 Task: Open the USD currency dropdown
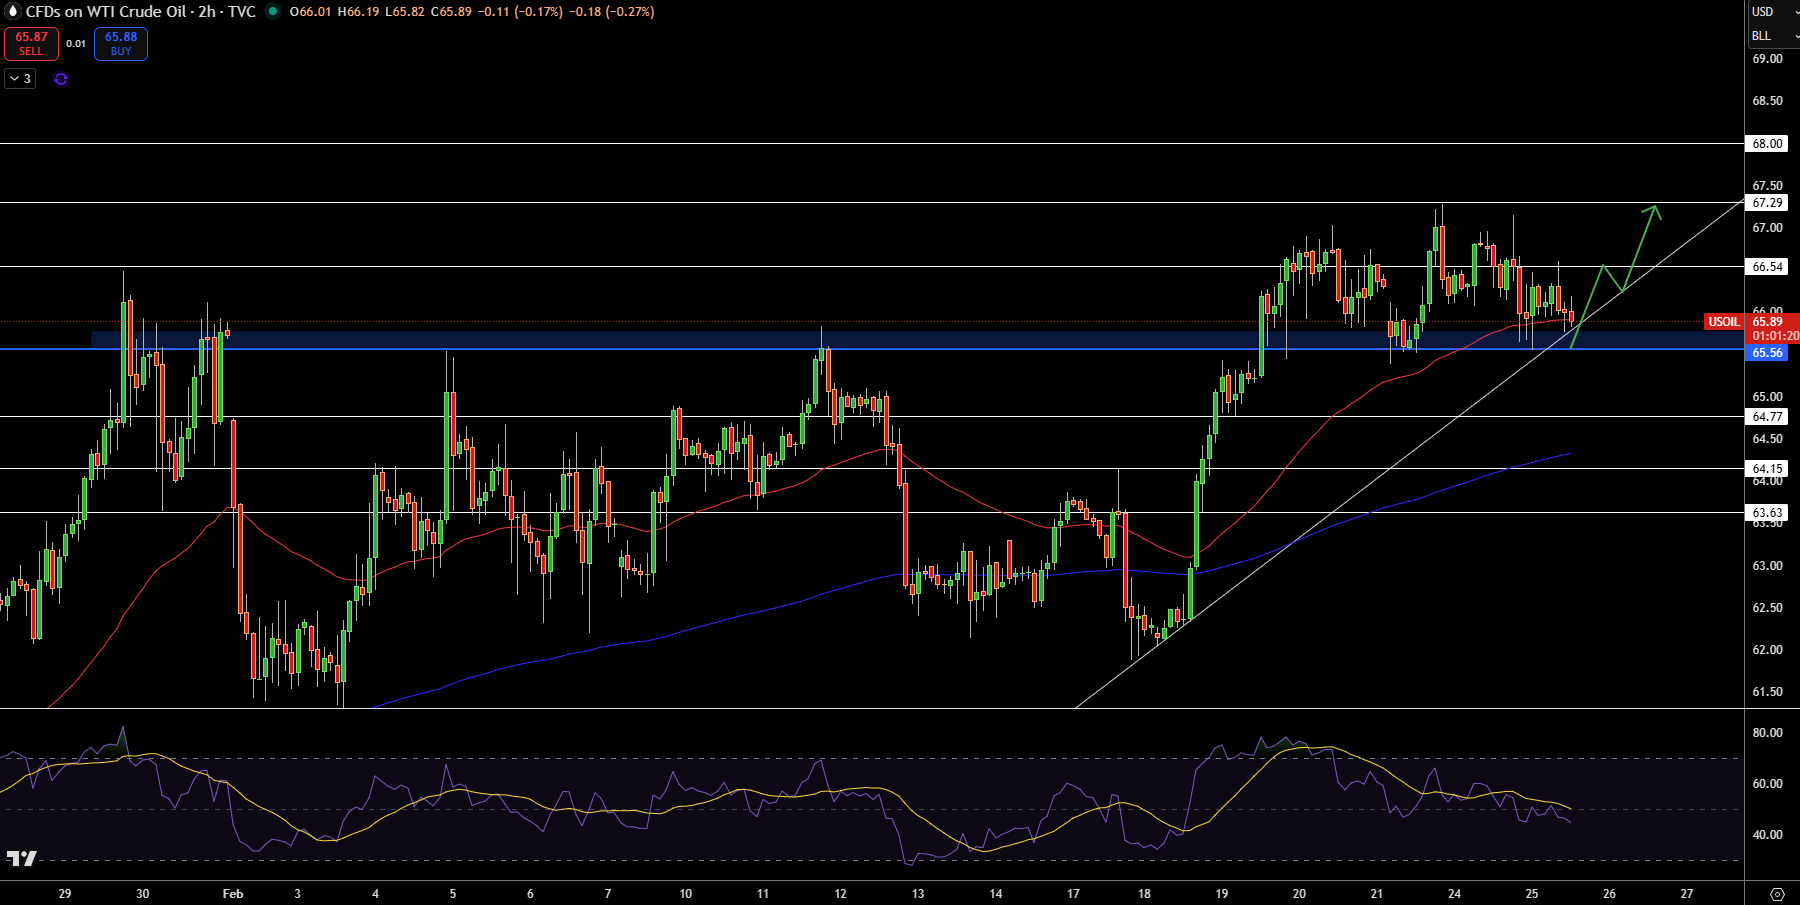coord(1772,12)
